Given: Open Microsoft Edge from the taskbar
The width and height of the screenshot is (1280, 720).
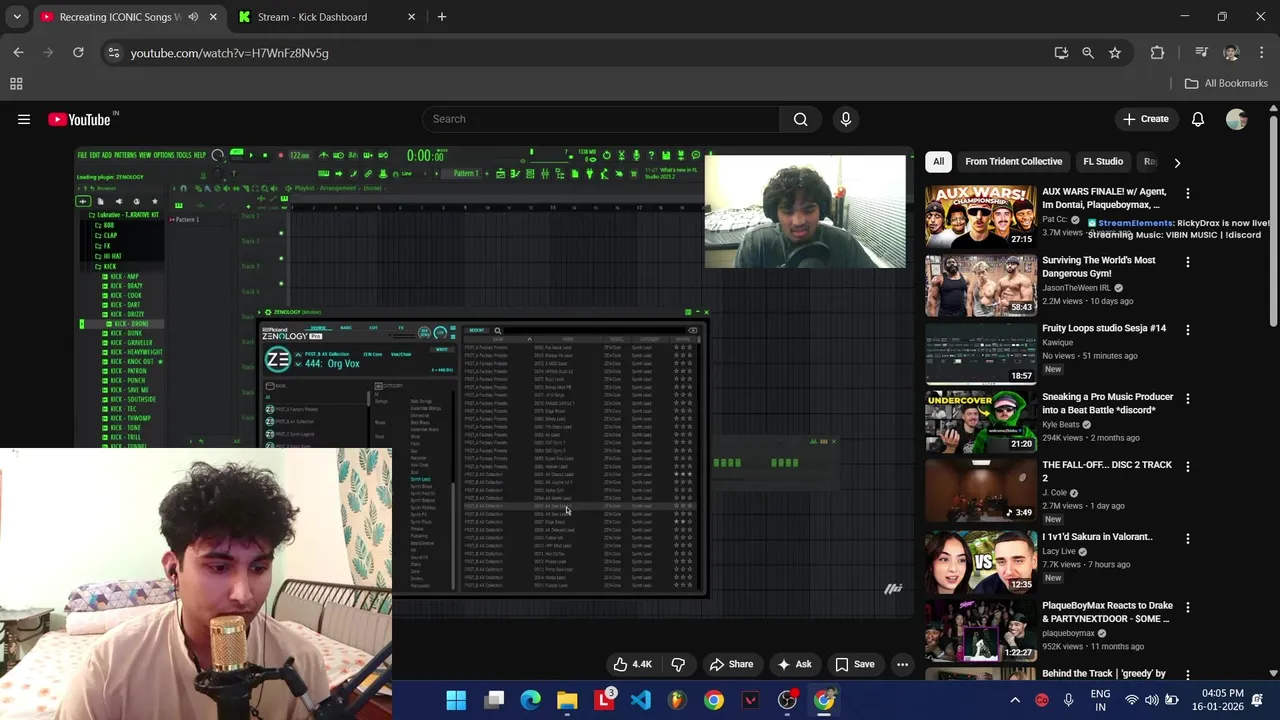Looking at the screenshot, I should coord(531,700).
